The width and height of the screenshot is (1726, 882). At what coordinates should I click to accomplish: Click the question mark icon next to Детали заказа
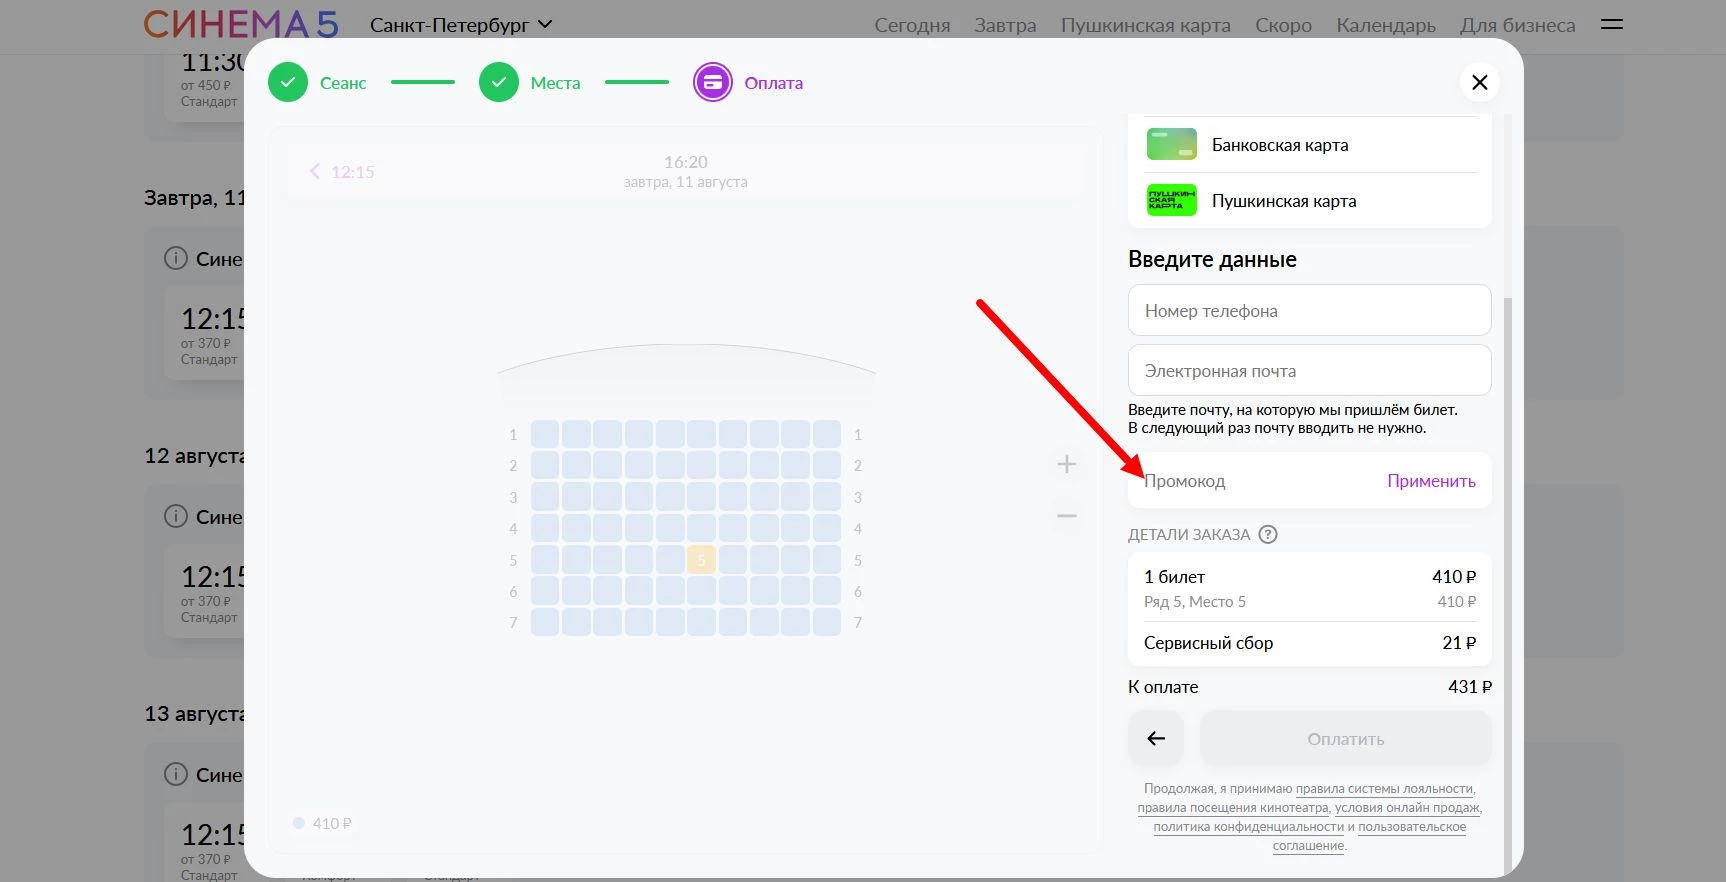pos(1268,534)
